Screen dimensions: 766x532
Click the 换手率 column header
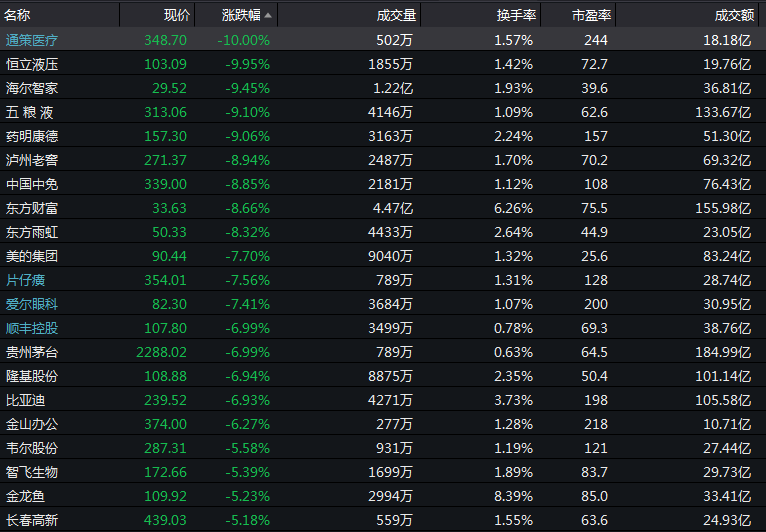515,16
